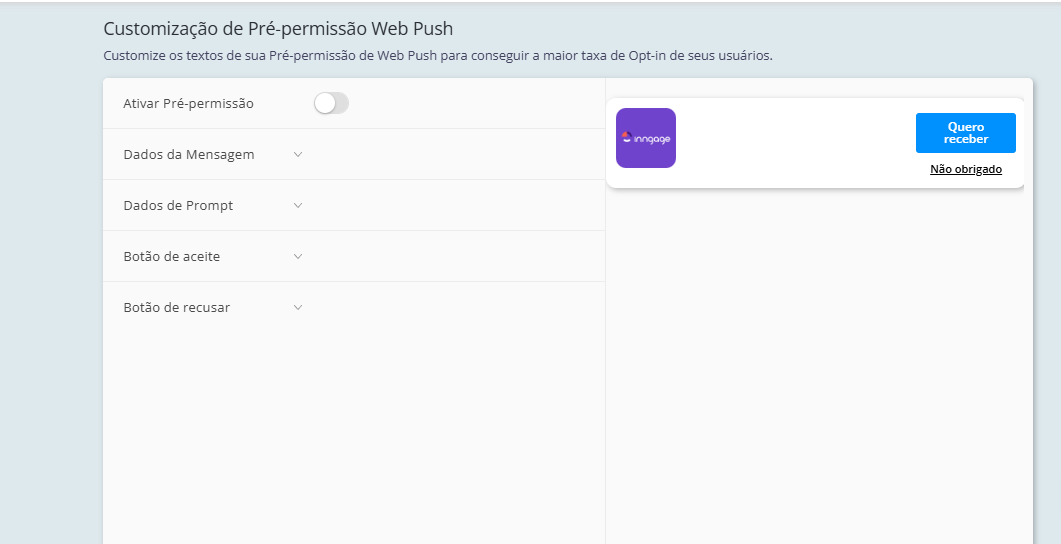Click the blank preview area below notification card

click(x=818, y=360)
